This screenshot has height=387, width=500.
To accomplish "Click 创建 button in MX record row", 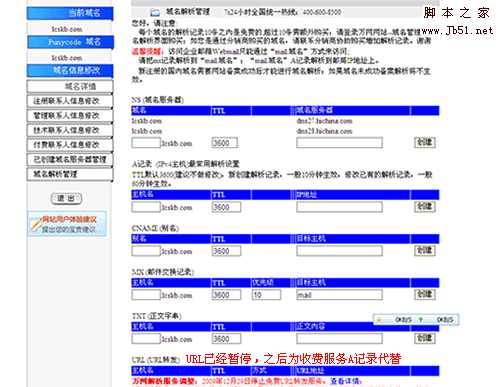I will (x=425, y=295).
